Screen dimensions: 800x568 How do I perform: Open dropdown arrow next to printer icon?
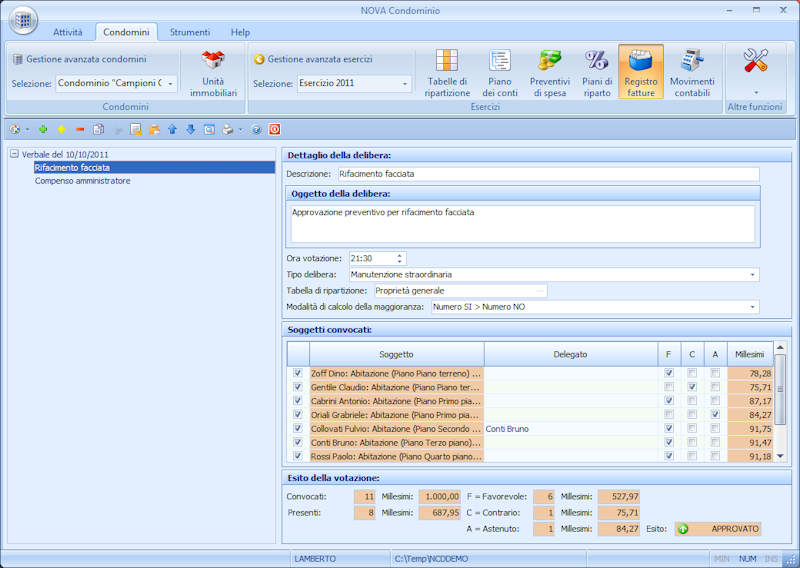point(240,130)
